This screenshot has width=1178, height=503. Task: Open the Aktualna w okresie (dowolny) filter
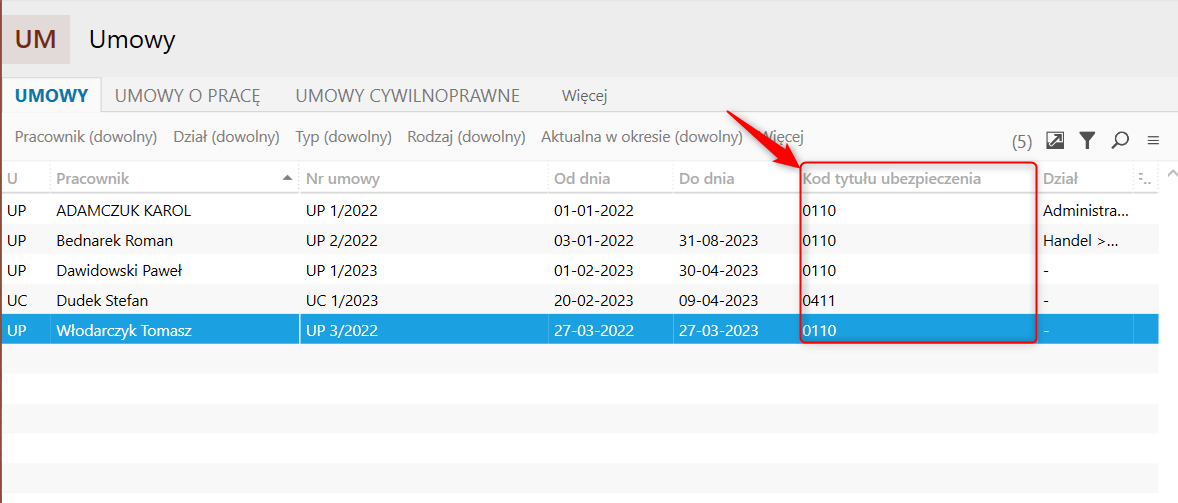(642, 137)
